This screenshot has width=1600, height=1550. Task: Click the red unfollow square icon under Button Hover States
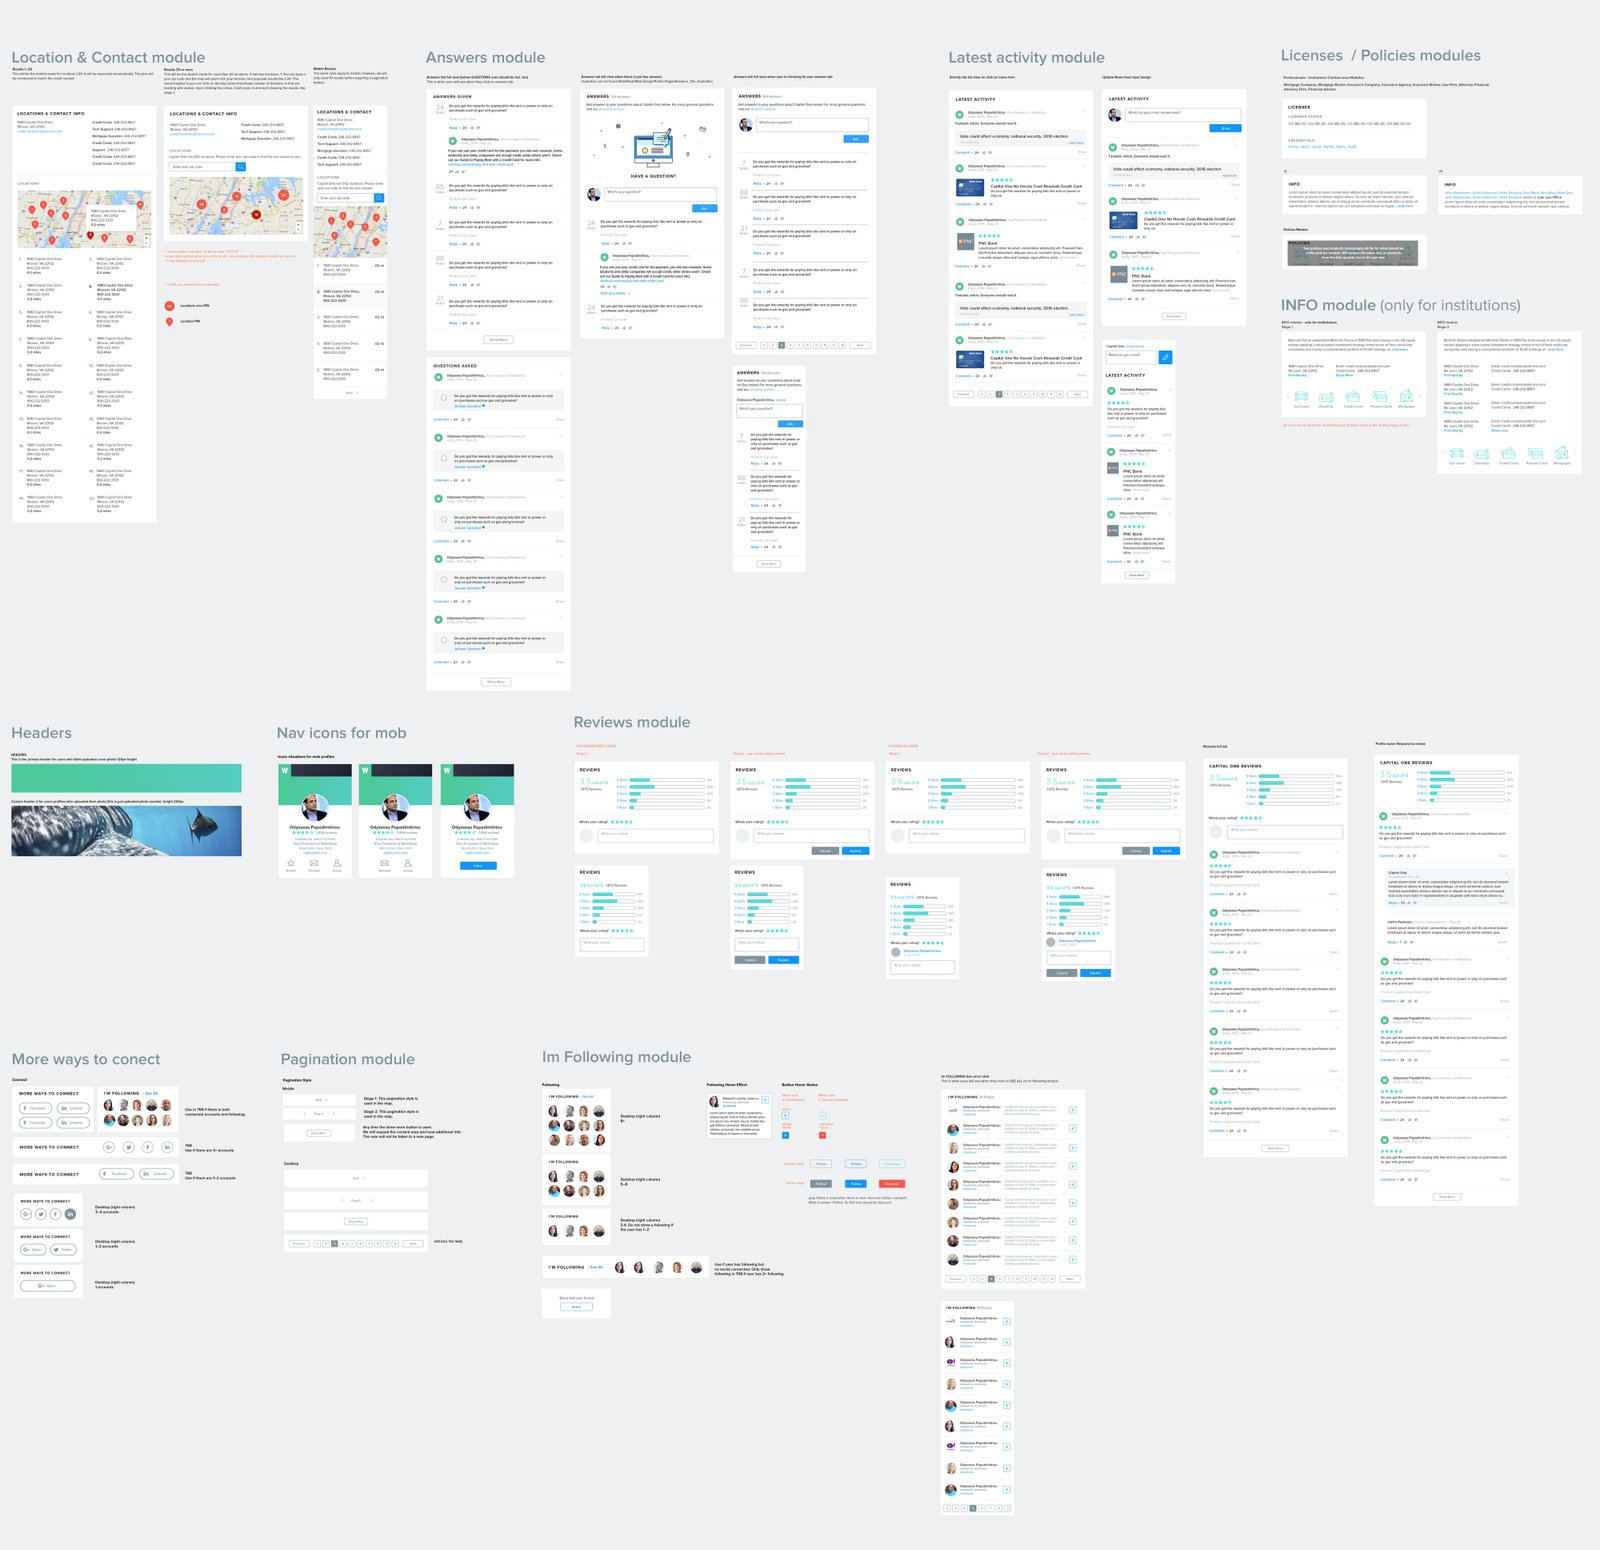click(822, 1135)
